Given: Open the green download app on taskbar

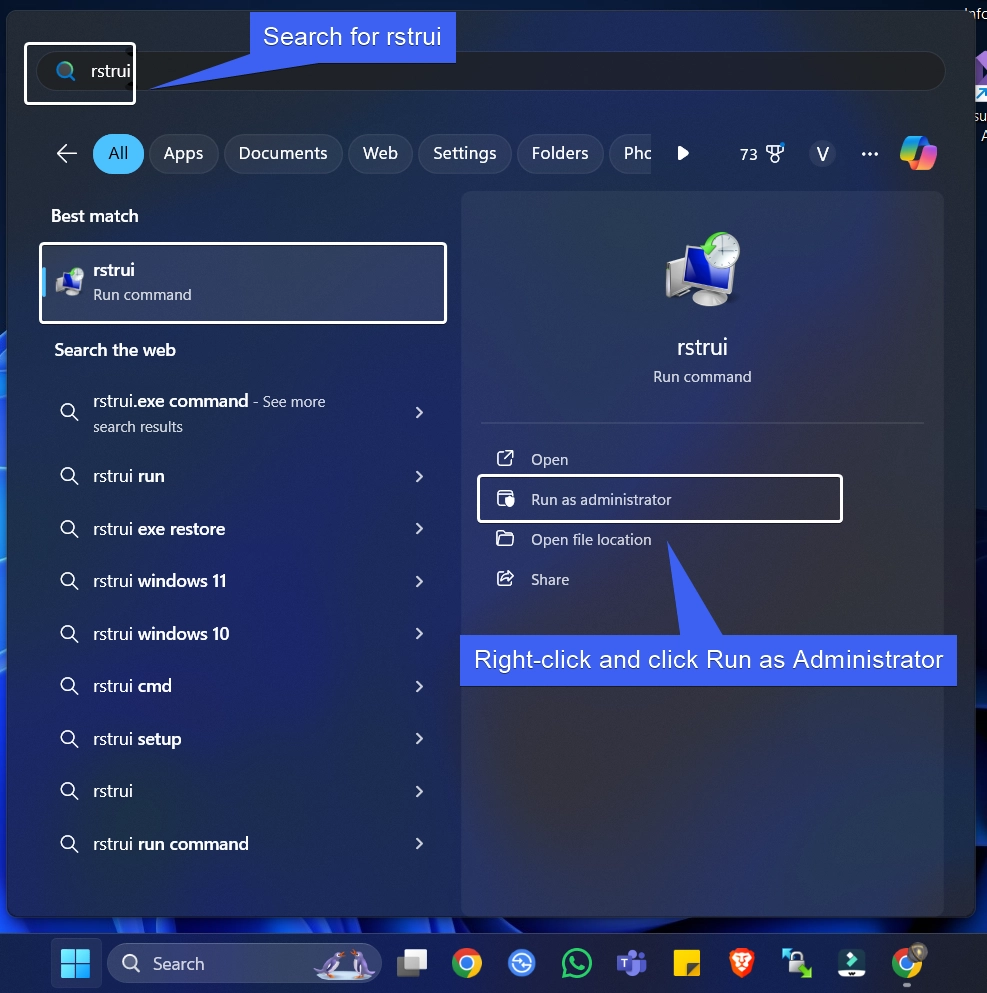Looking at the screenshot, I should pyautogui.click(x=852, y=963).
